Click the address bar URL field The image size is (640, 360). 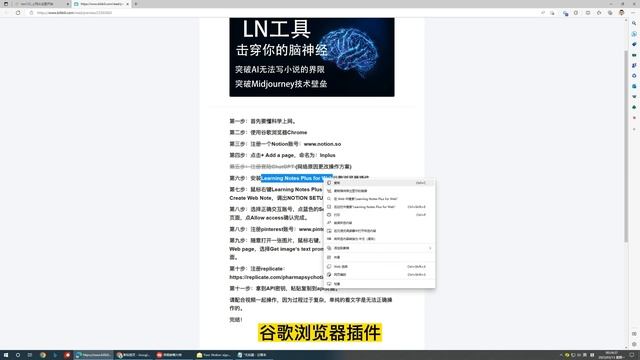286,13
